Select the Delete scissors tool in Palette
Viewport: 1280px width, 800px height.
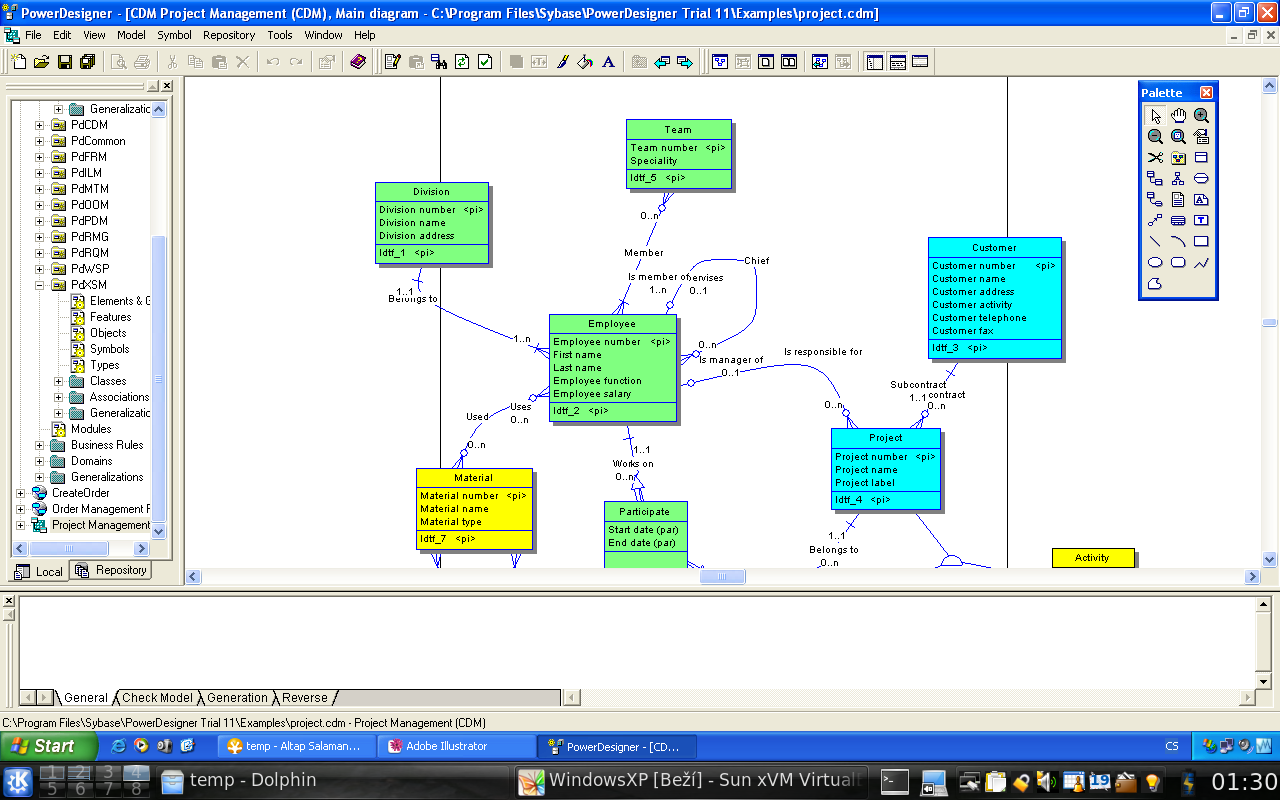1155,157
